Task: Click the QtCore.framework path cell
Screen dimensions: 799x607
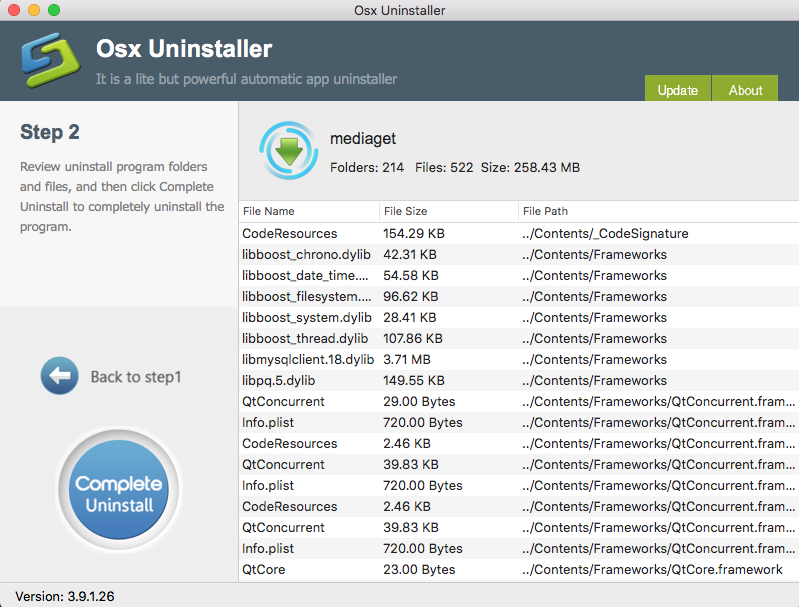Action: pos(652,569)
